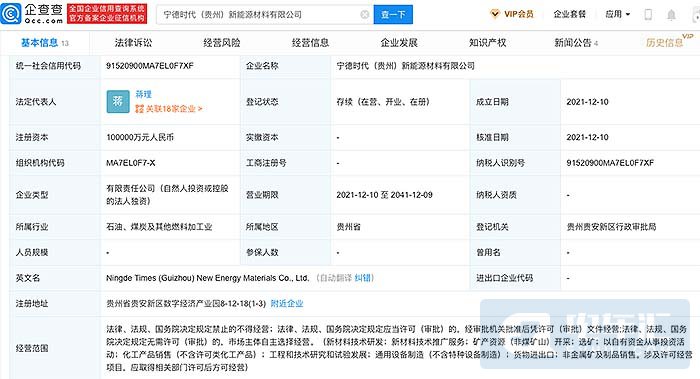Select industry 石油、煤炭及其他燃料加工业
The width and height of the screenshot is (700, 379).
[x=159, y=227]
